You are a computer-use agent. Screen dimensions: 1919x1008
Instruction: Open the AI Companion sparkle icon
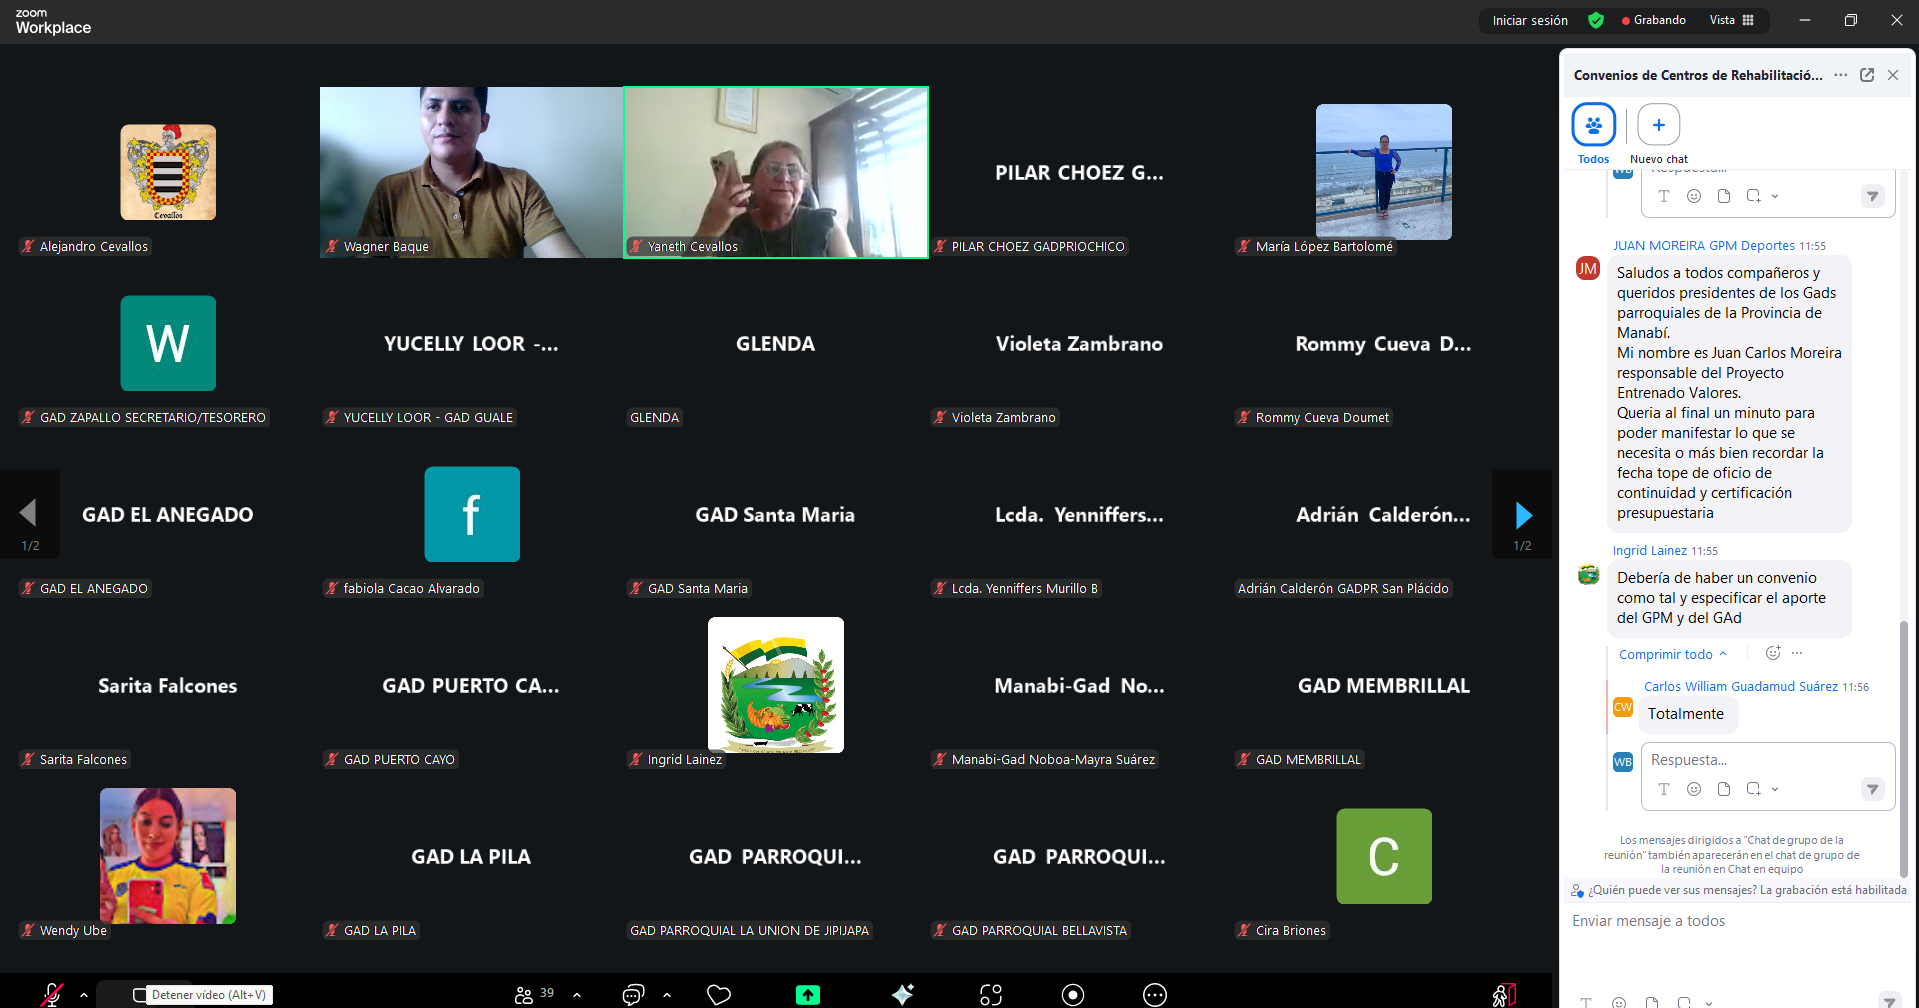[902, 994]
